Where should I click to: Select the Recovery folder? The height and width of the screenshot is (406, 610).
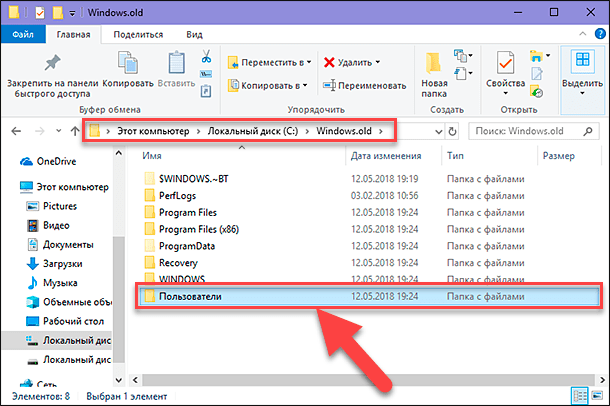point(171,263)
